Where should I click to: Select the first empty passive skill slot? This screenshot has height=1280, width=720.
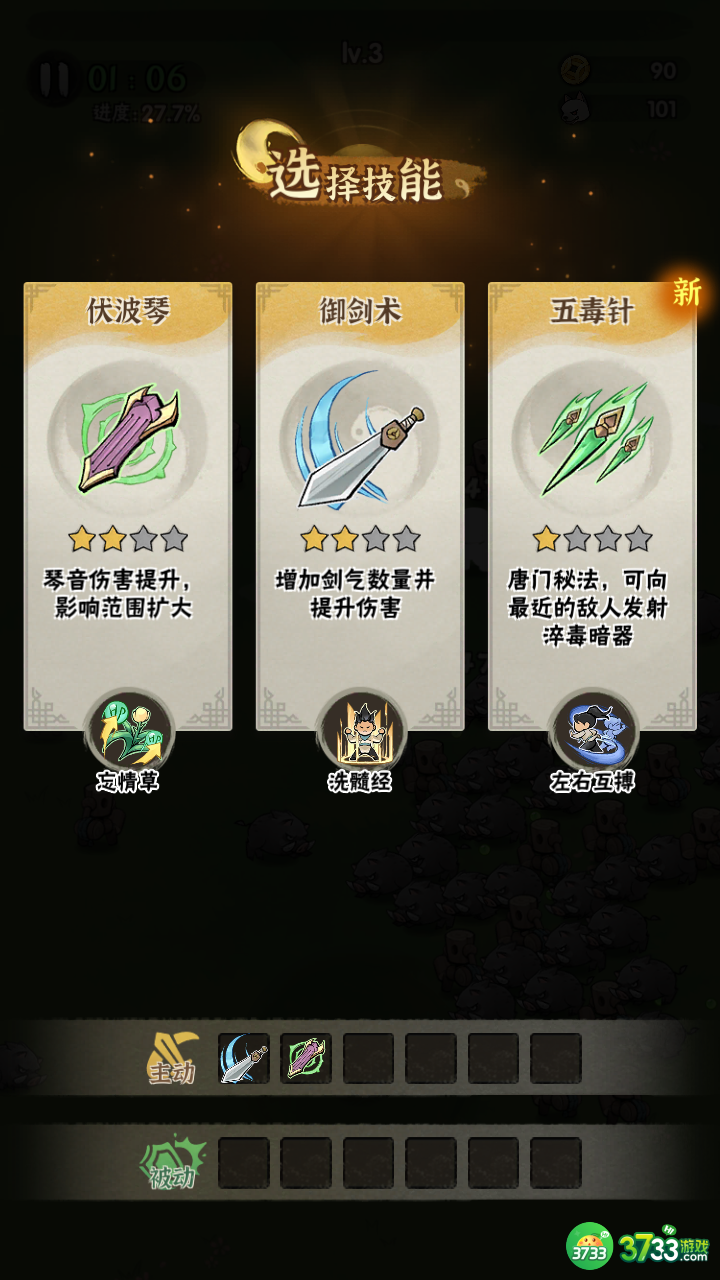244,1163
